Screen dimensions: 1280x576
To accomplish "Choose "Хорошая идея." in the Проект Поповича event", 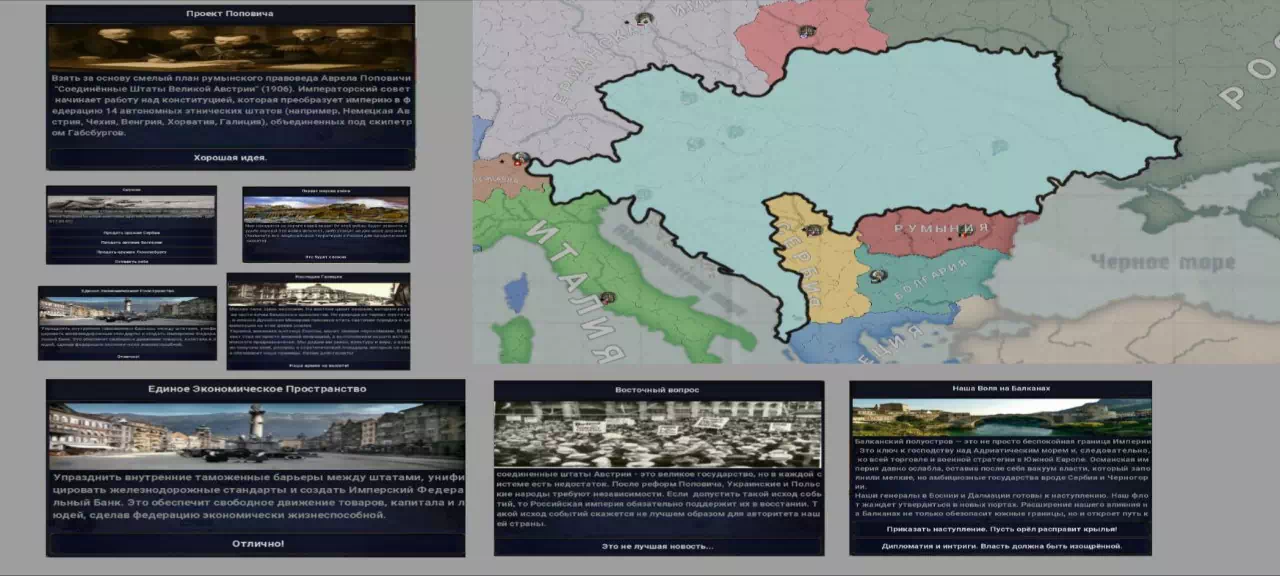I will coord(230,158).
